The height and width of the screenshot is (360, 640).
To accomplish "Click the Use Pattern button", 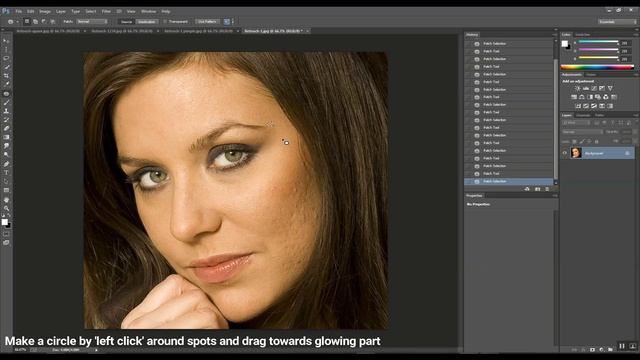I will [x=207, y=21].
